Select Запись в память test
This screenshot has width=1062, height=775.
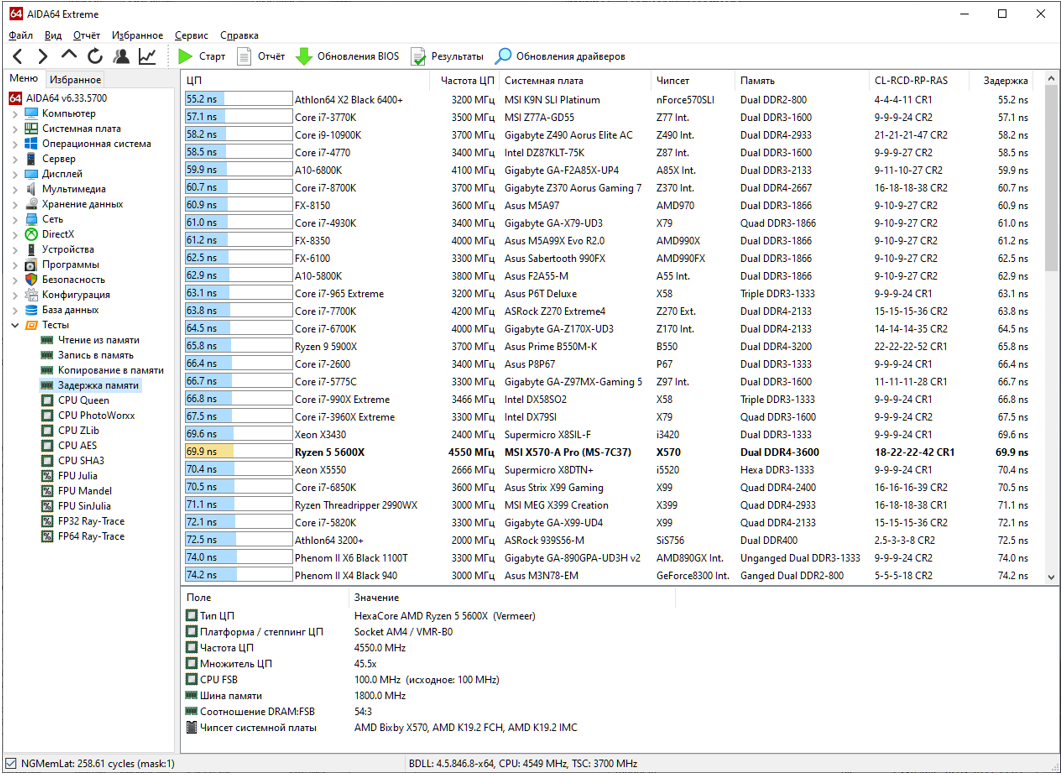click(x=95, y=355)
